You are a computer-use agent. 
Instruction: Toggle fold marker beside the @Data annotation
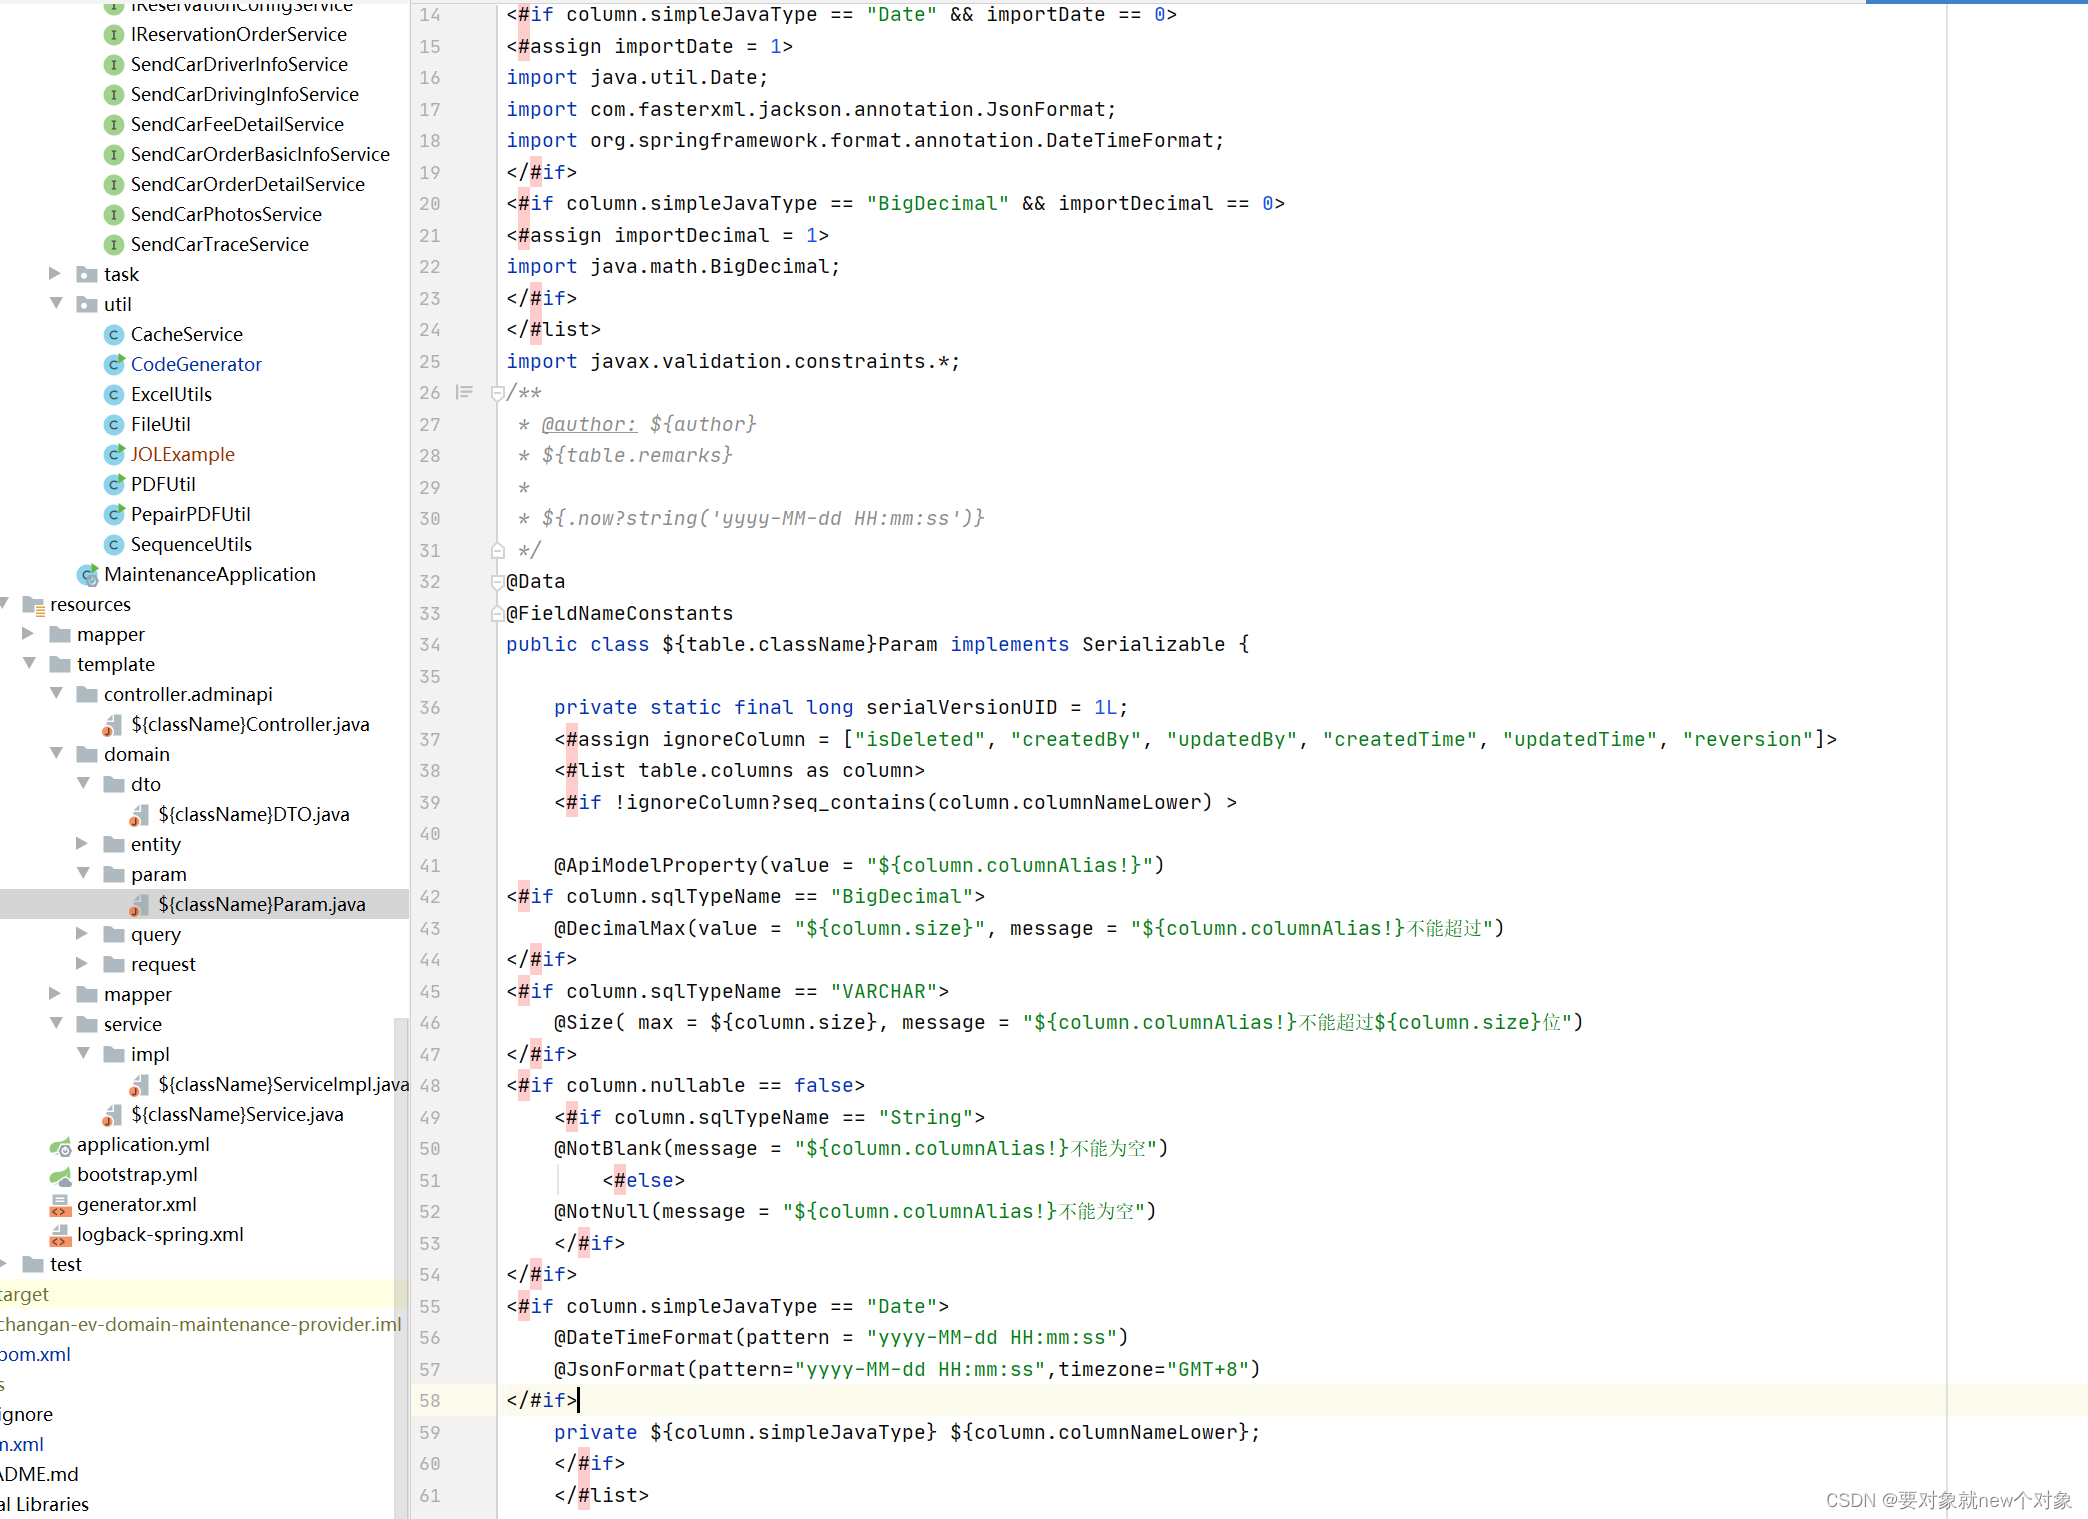click(x=497, y=582)
